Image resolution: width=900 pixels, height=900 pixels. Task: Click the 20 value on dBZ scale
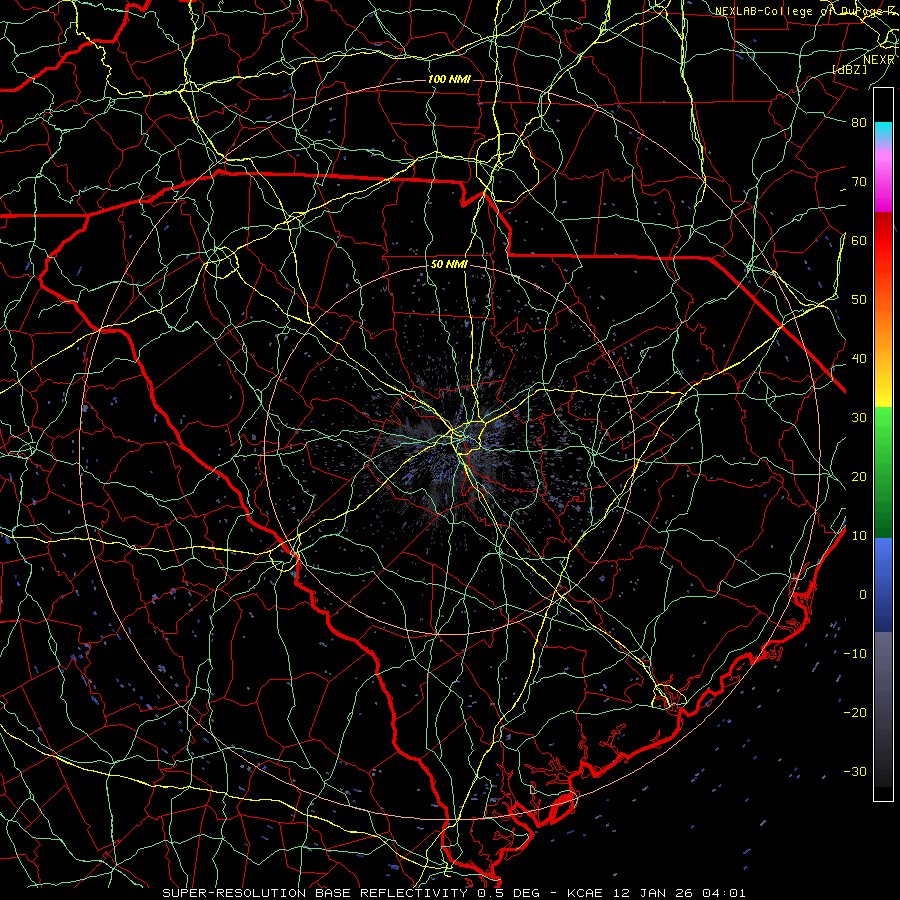pyautogui.click(x=859, y=476)
